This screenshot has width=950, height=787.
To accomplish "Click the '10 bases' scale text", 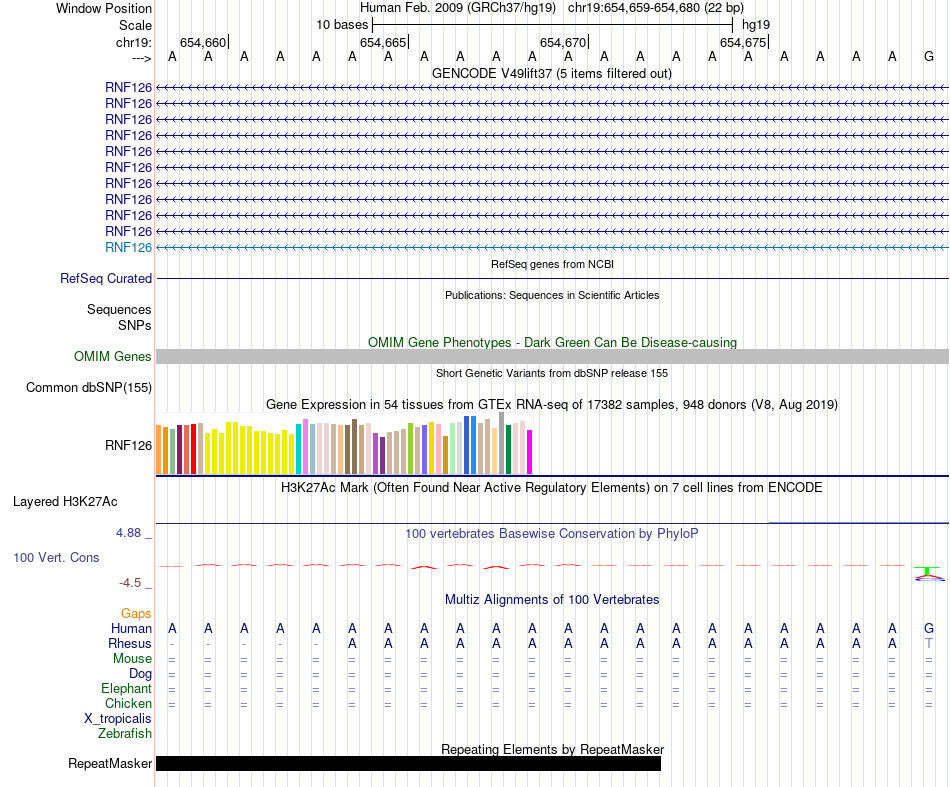I will 342,25.
